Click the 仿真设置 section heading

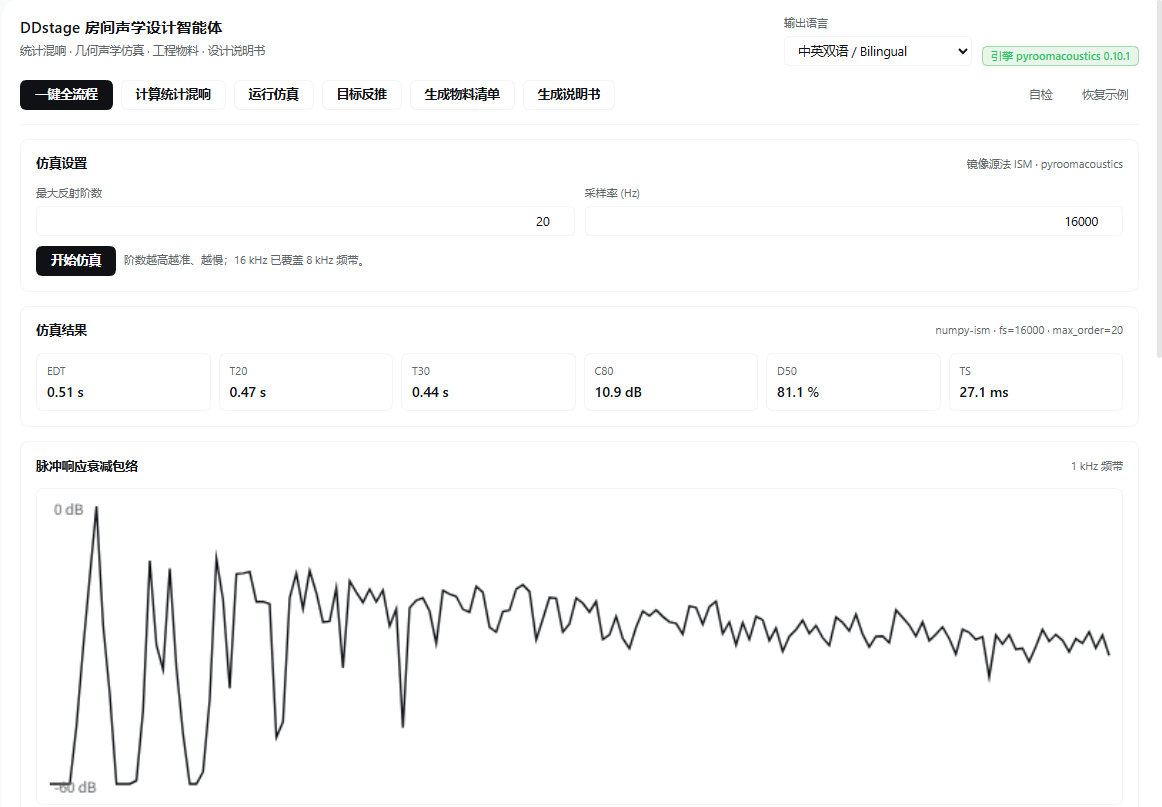point(62,163)
